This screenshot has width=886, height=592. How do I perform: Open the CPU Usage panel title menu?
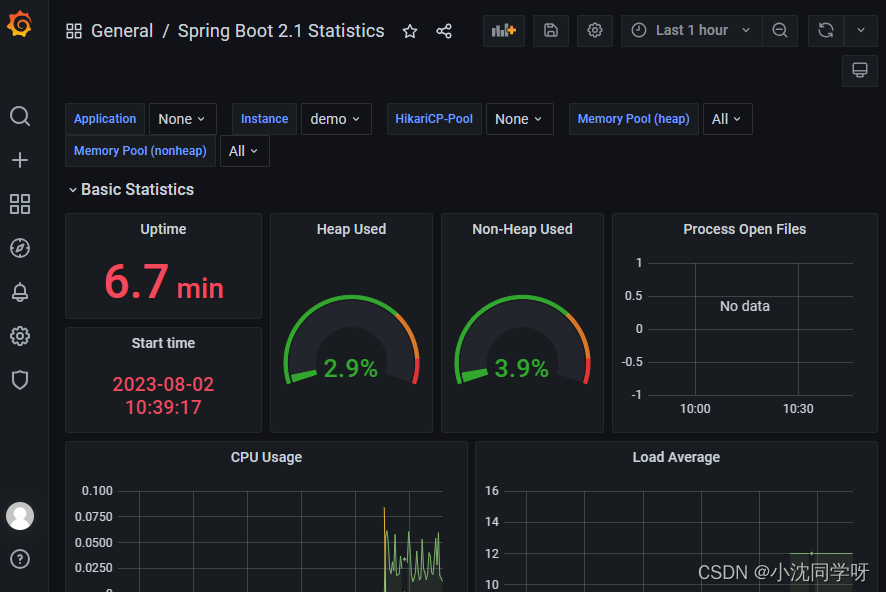pyautogui.click(x=266, y=457)
